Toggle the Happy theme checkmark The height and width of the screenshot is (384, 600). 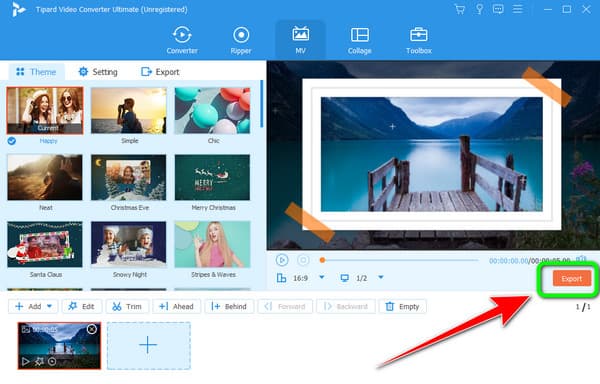(x=12, y=141)
